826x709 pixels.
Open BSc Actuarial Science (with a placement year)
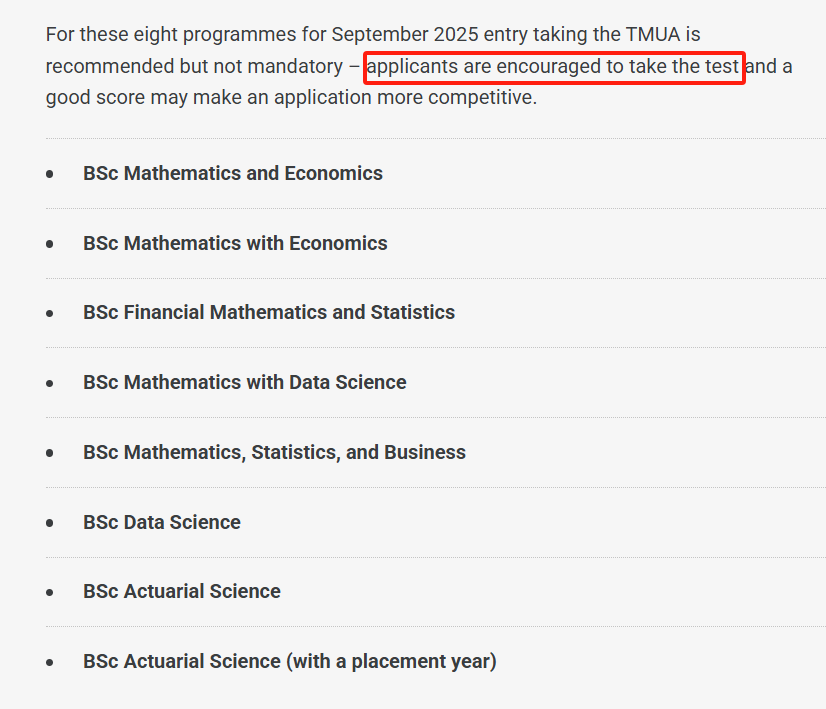point(289,661)
